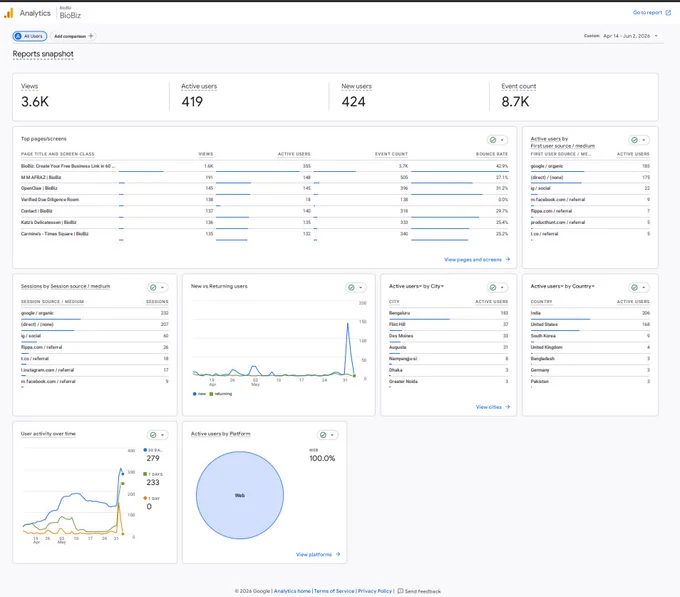
Task: Click the BioBiz property name in header
Action: [x=70, y=15]
